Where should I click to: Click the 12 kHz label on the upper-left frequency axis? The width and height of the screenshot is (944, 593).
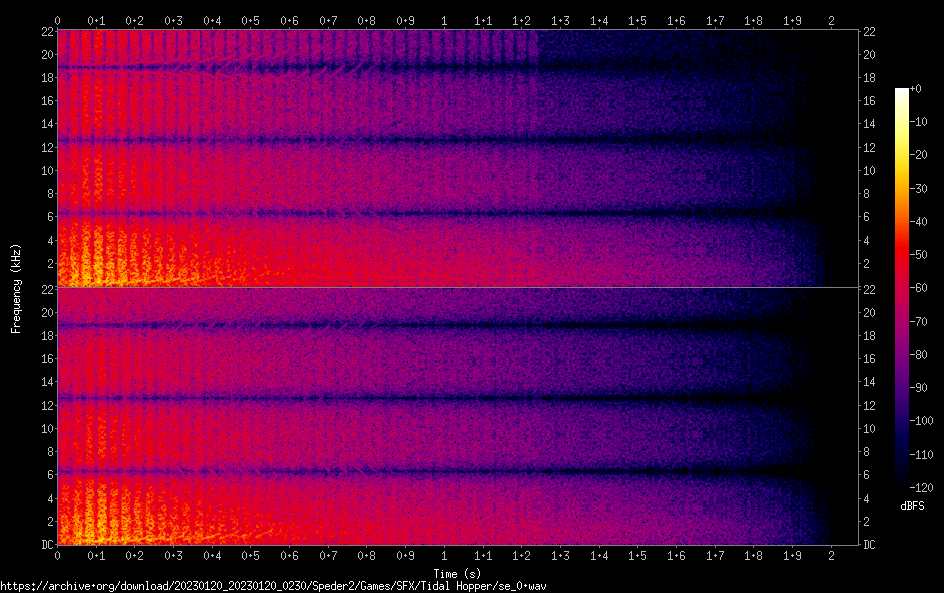(x=45, y=147)
